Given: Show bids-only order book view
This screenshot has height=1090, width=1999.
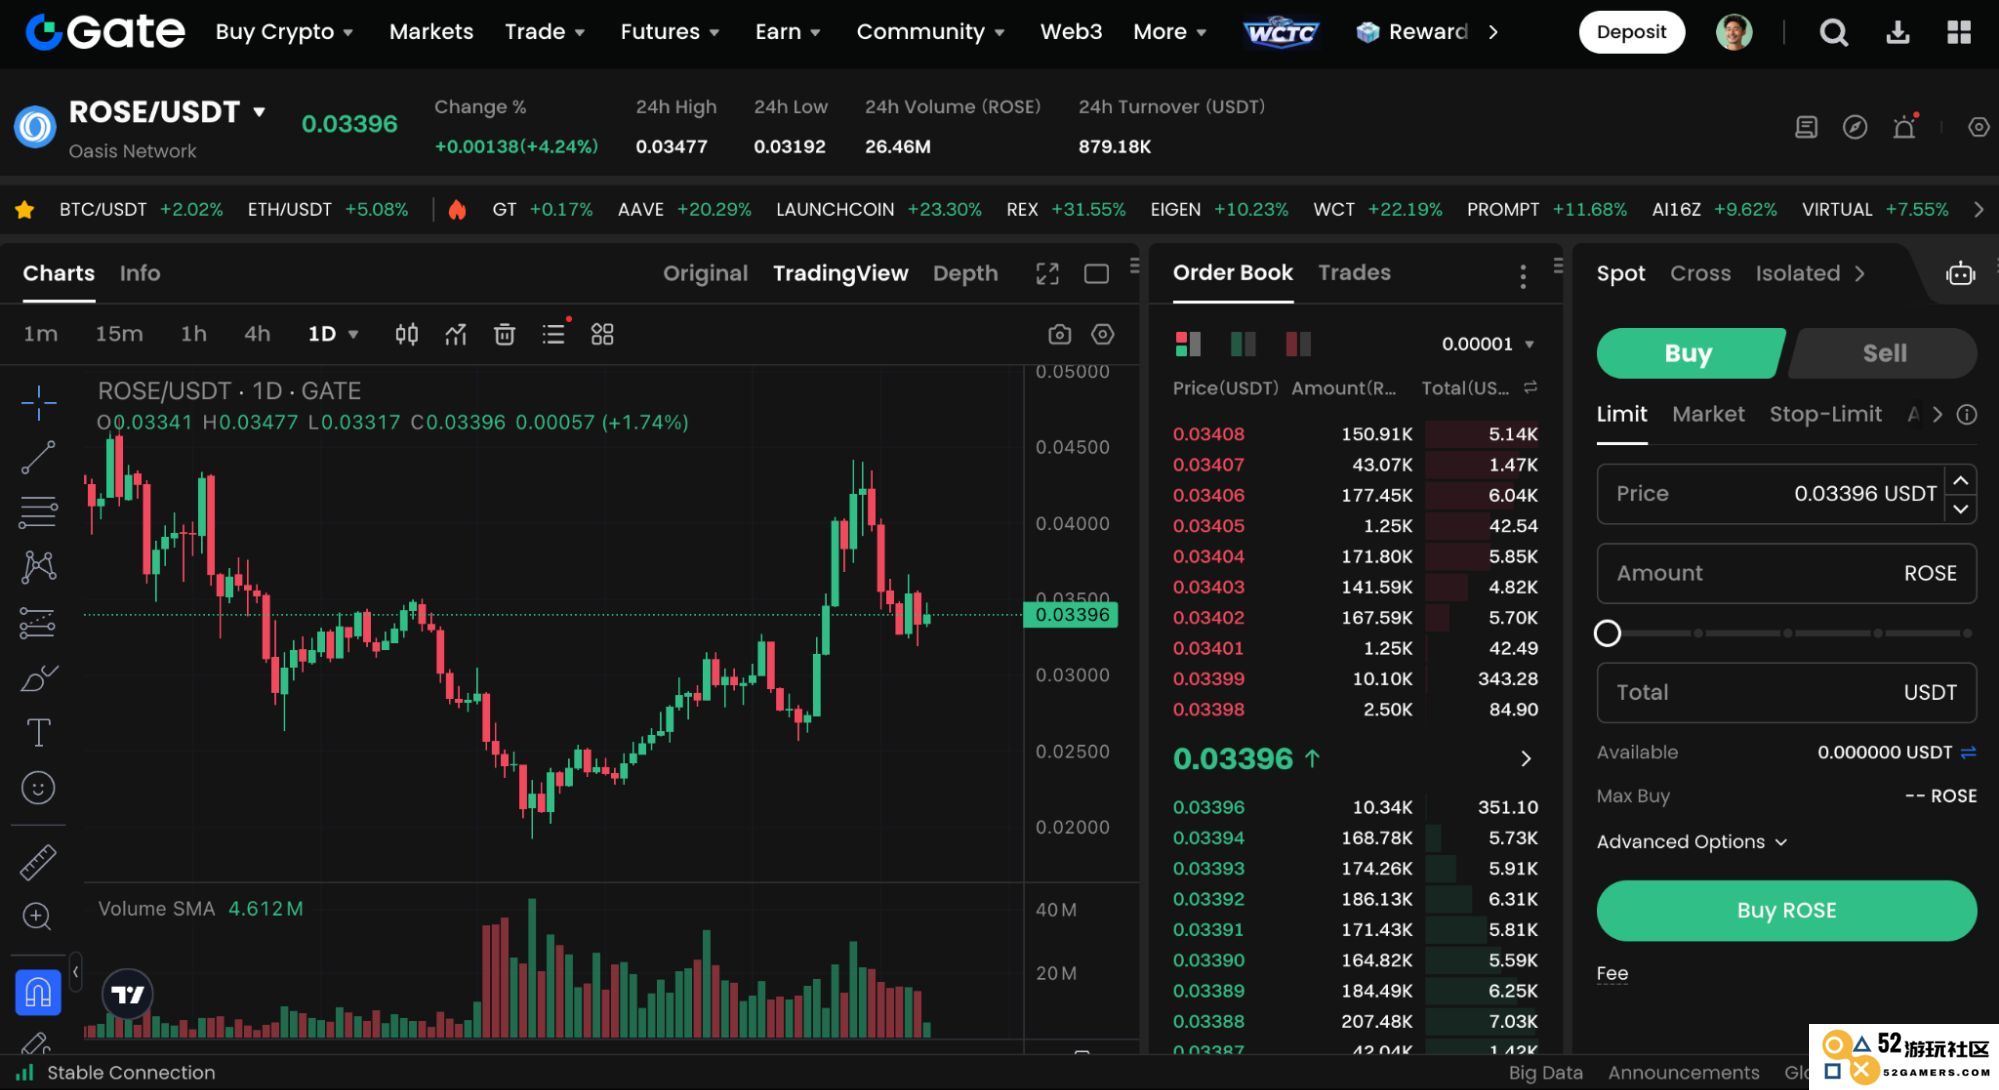Looking at the screenshot, I should [x=1243, y=344].
